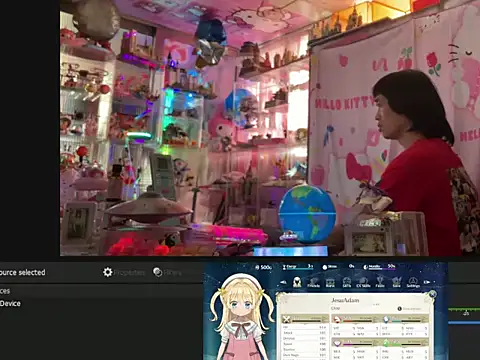
Task: Click the blue stat category icon
Action: pos(386,319)
